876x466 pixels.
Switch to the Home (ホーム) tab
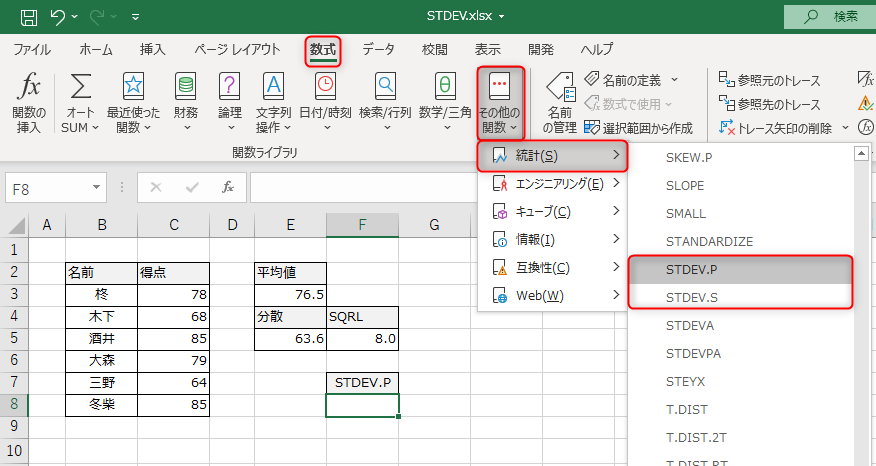pos(96,49)
